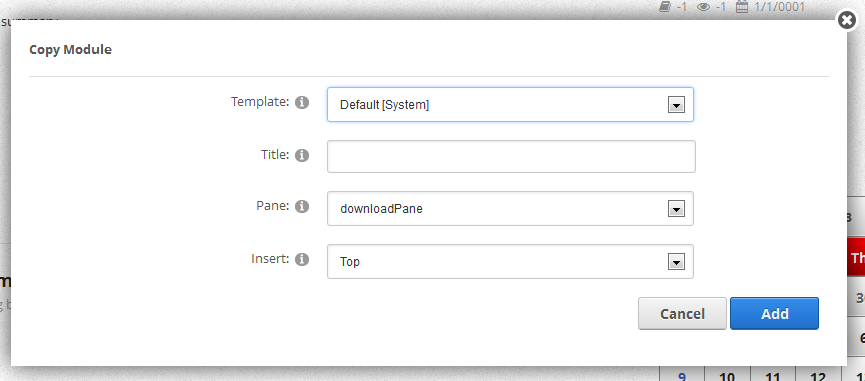
Task: Click the calendar icon beside 1/1/0001
Action: click(742, 7)
